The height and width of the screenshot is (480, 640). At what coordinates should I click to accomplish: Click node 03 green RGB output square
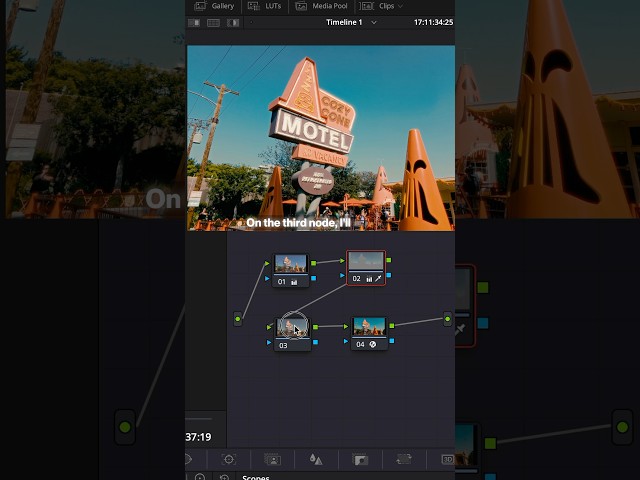(x=315, y=327)
